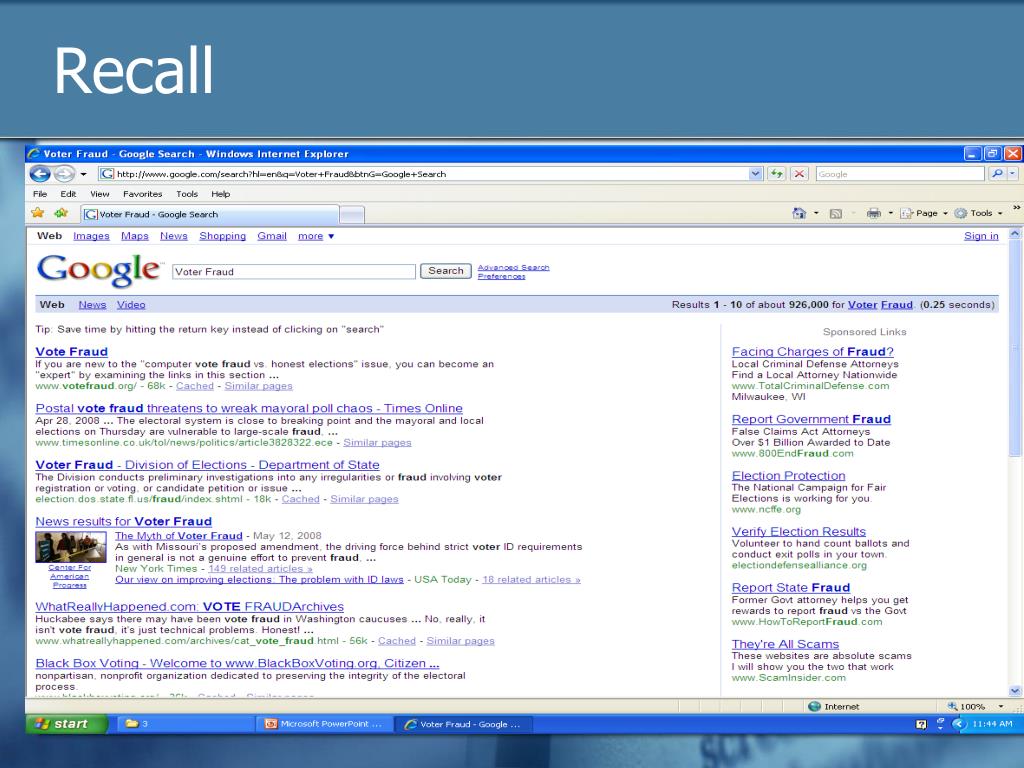
Task: Open the Gmail link
Action: (272, 236)
